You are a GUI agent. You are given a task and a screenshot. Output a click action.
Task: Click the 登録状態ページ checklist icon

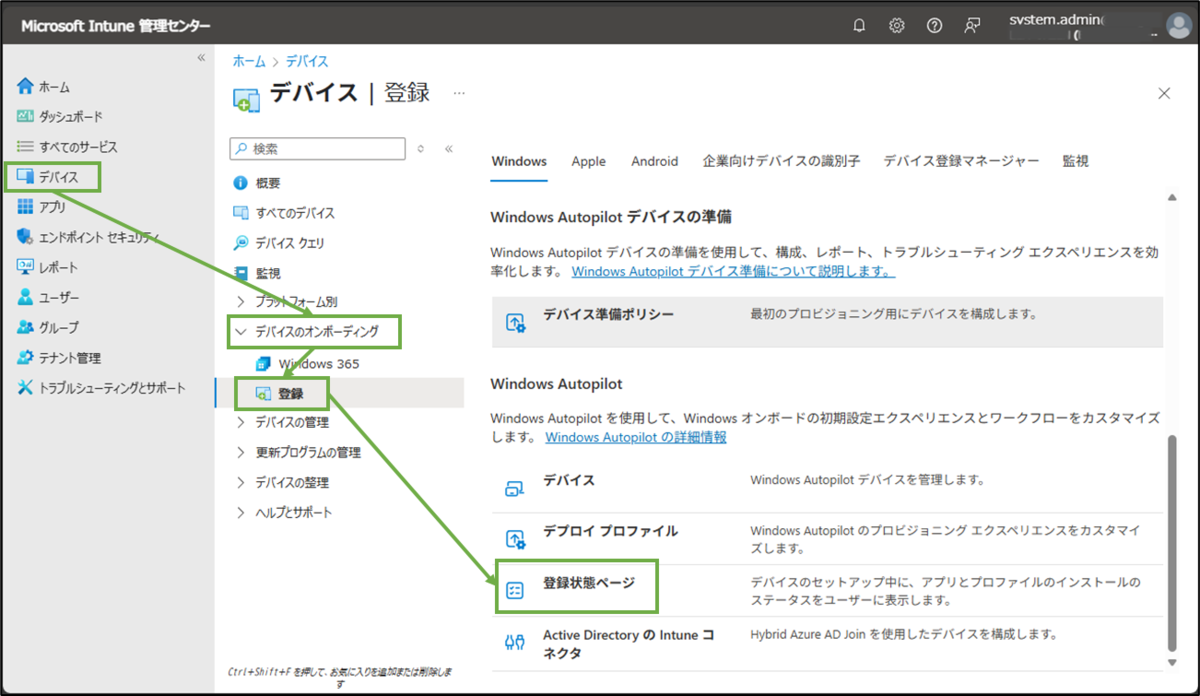coord(515,590)
